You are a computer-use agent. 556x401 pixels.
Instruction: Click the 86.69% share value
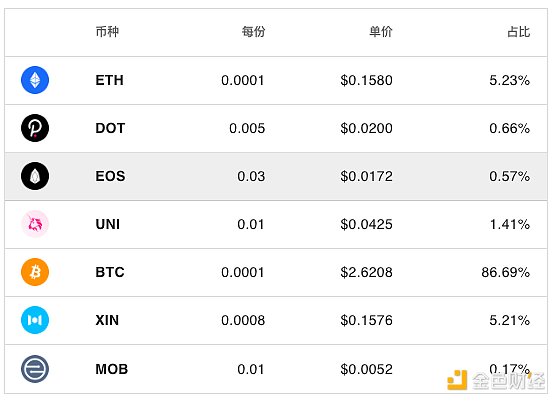click(x=506, y=272)
